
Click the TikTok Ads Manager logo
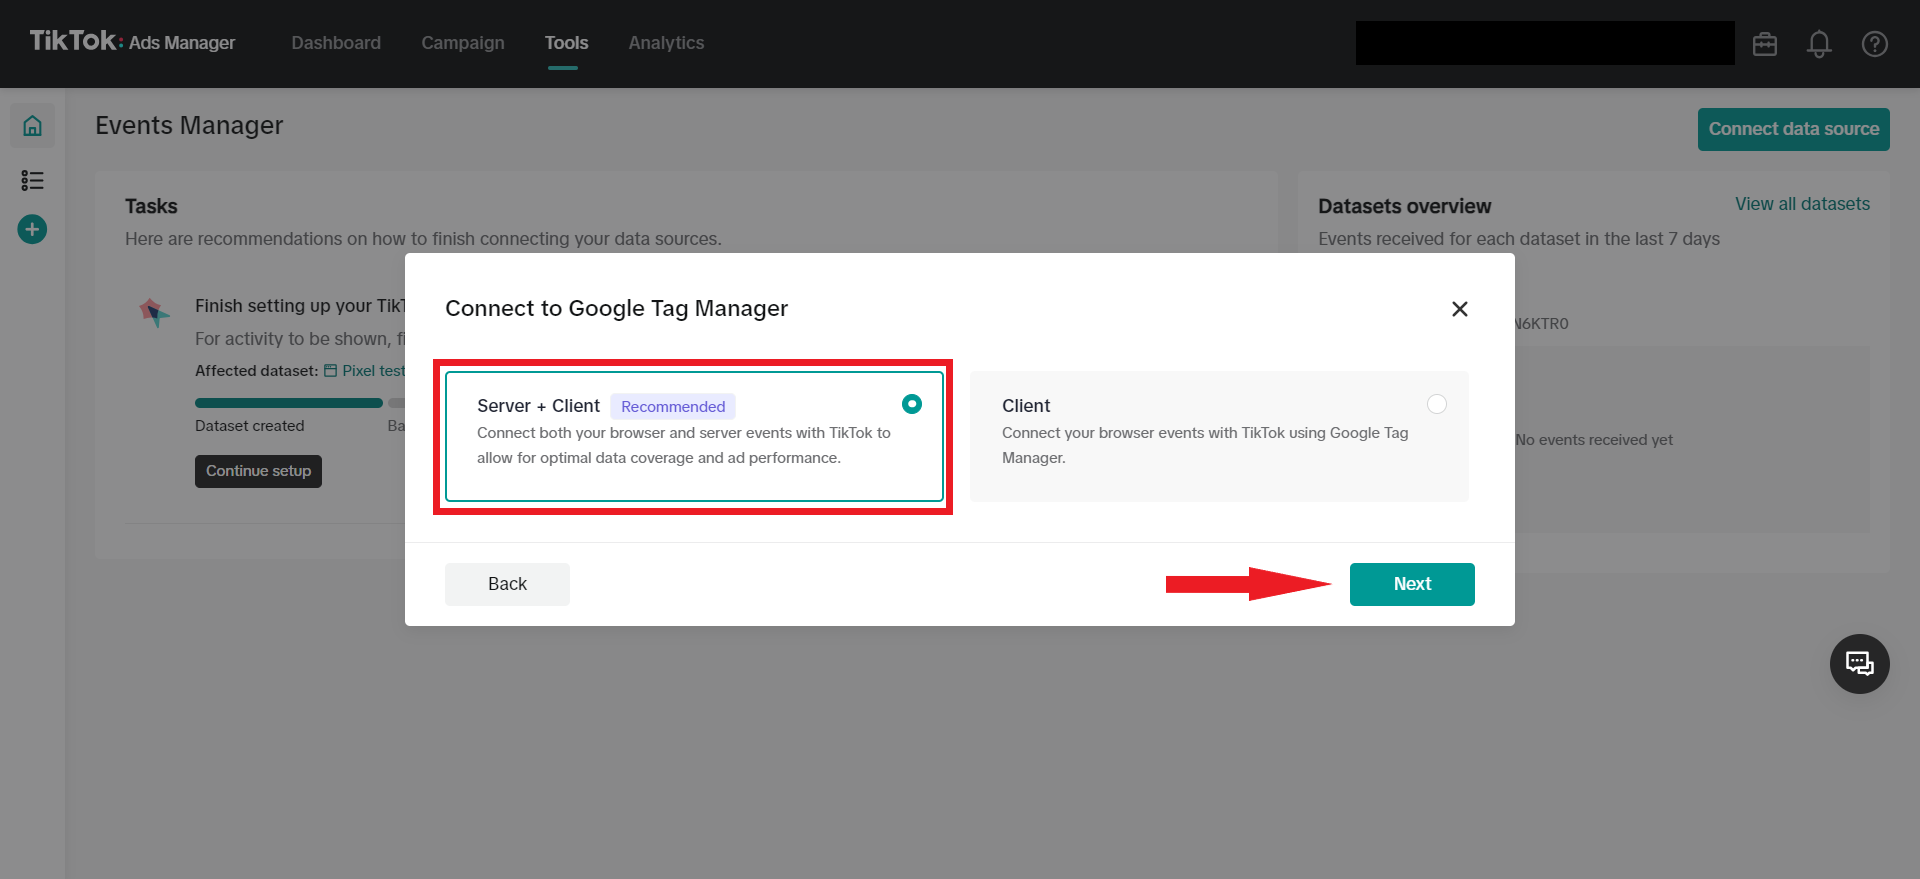tap(132, 41)
